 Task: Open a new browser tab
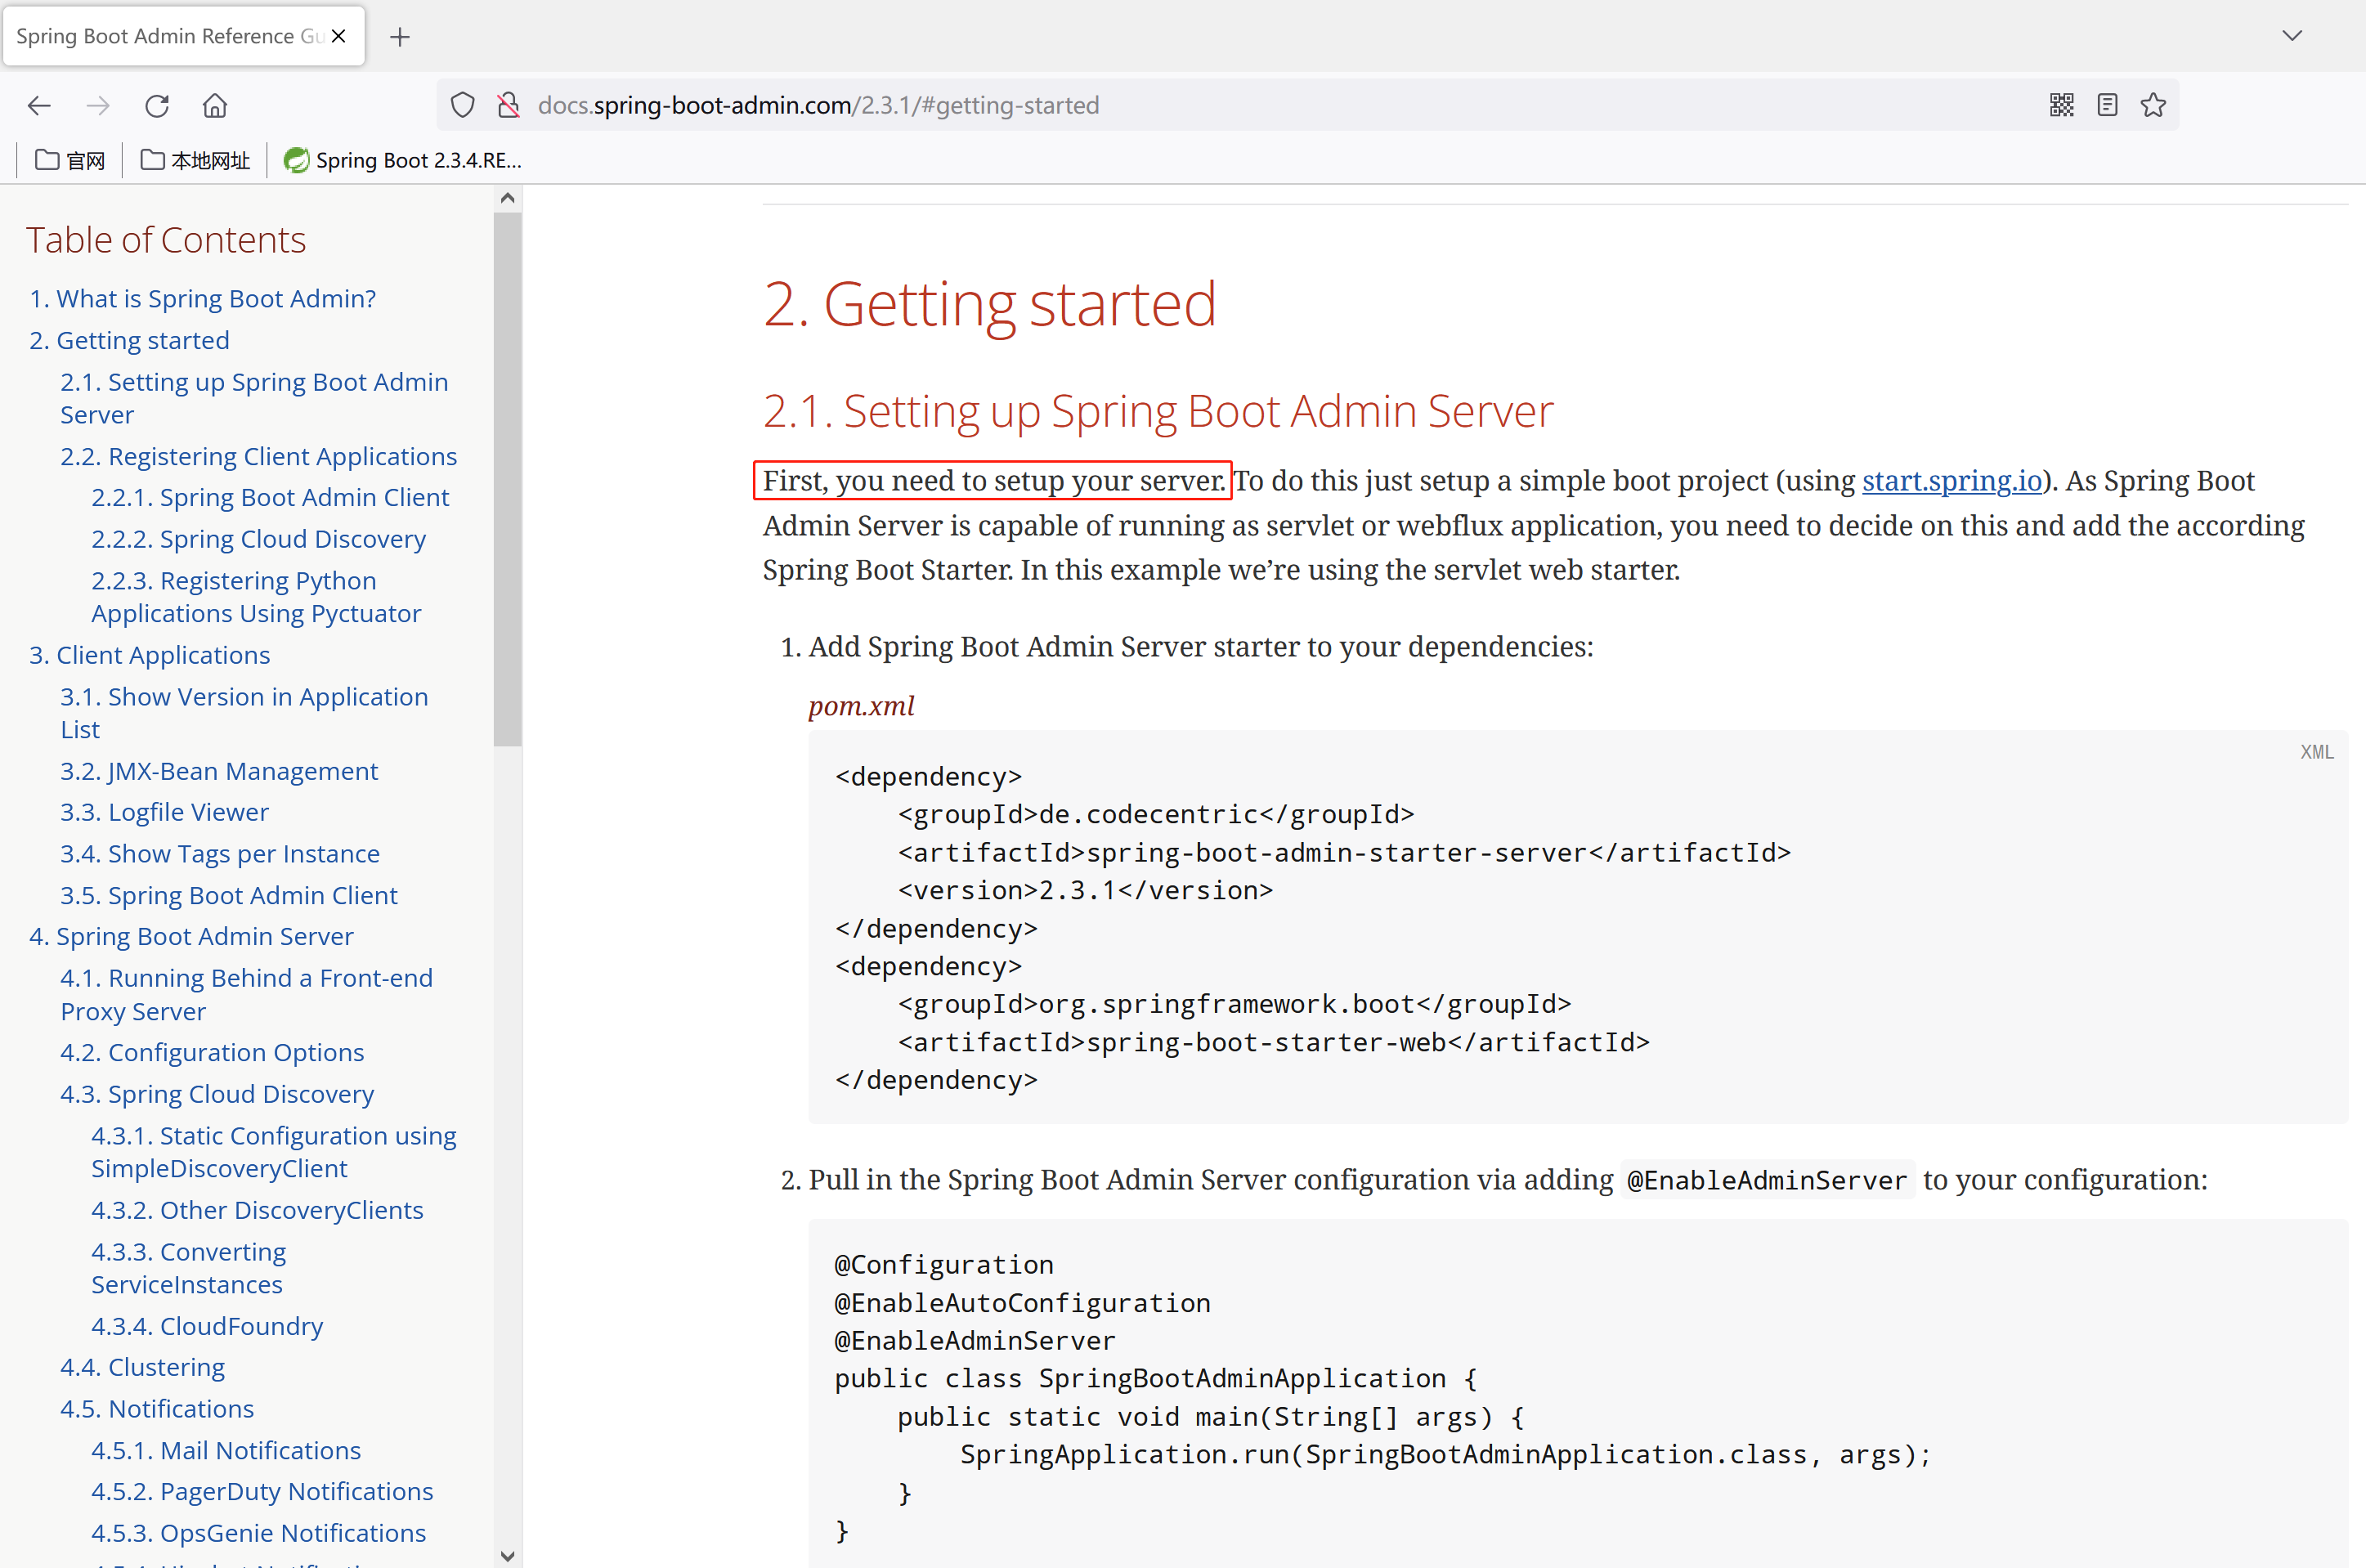(x=400, y=36)
